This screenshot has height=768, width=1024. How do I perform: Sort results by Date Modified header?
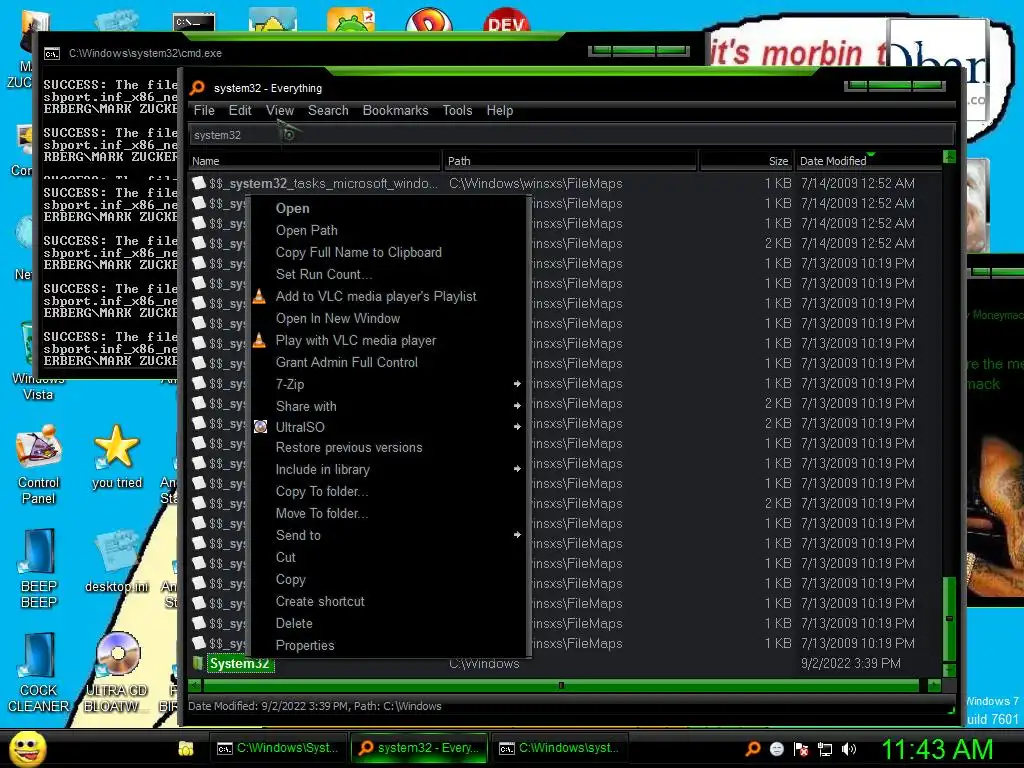click(868, 161)
